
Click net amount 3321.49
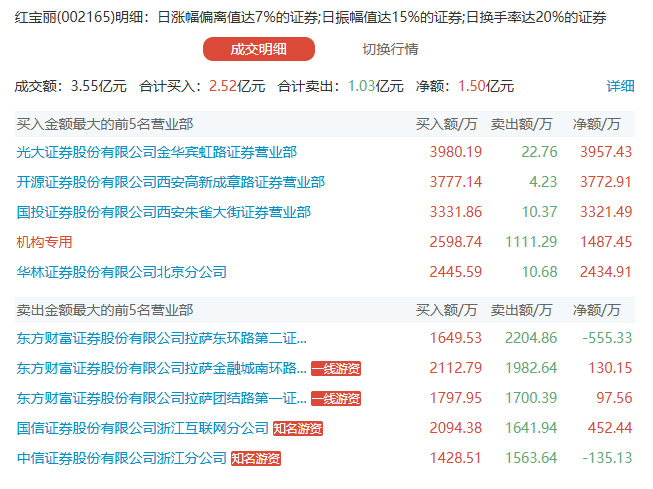(x=606, y=212)
